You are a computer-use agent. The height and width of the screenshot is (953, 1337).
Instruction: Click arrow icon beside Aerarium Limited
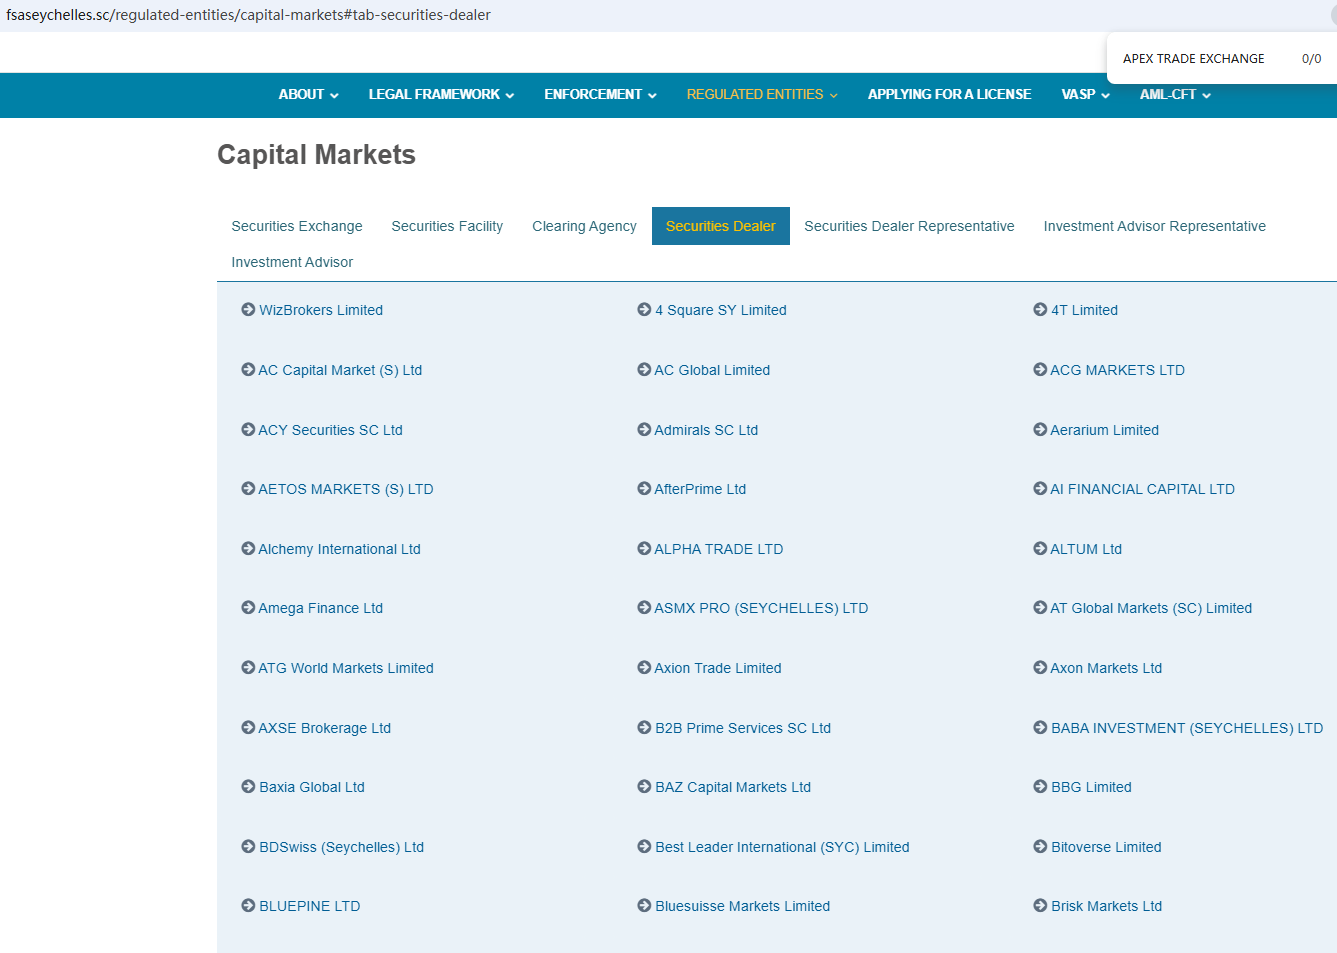1040,430
